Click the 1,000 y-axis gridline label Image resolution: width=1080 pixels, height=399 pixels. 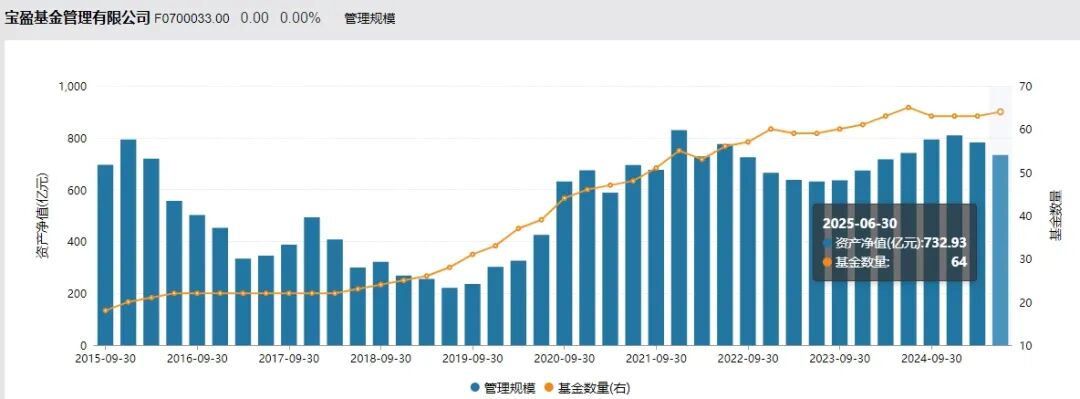(x=72, y=86)
